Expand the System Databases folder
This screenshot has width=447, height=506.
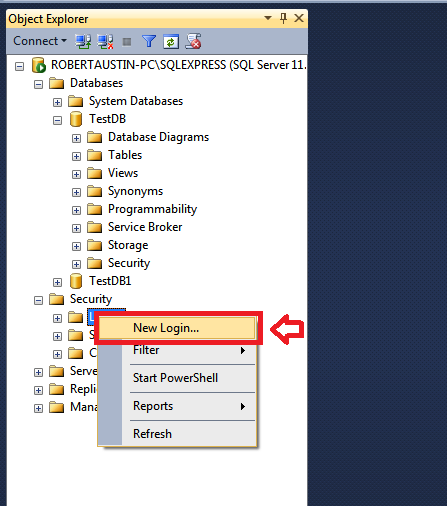pos(57,102)
